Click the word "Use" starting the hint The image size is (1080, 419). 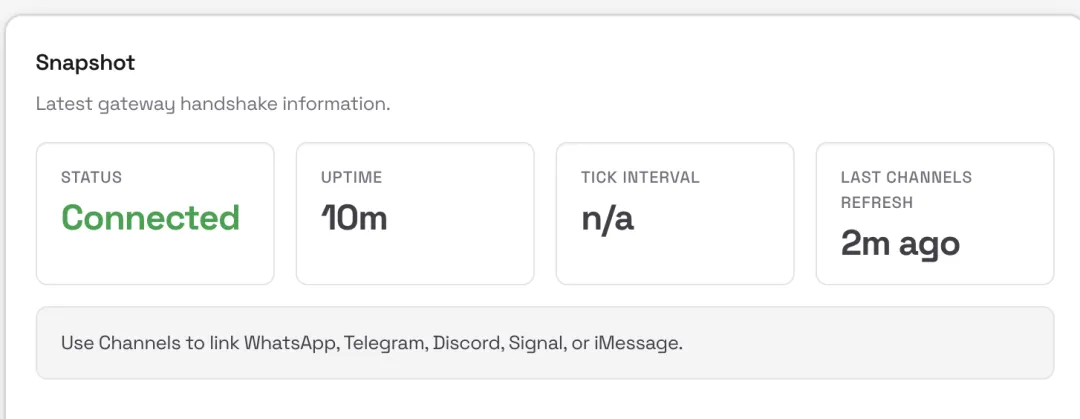pos(77,343)
